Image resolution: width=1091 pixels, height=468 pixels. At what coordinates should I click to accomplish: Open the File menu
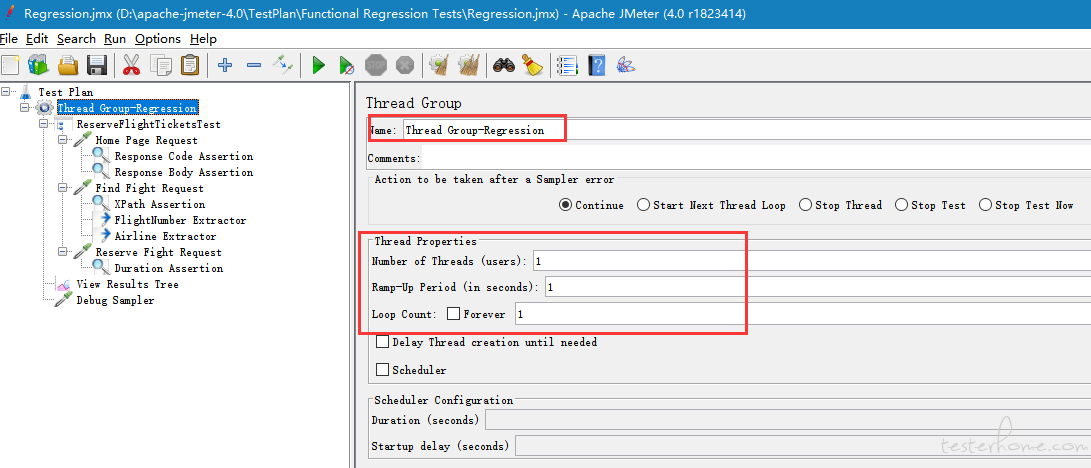coord(8,39)
